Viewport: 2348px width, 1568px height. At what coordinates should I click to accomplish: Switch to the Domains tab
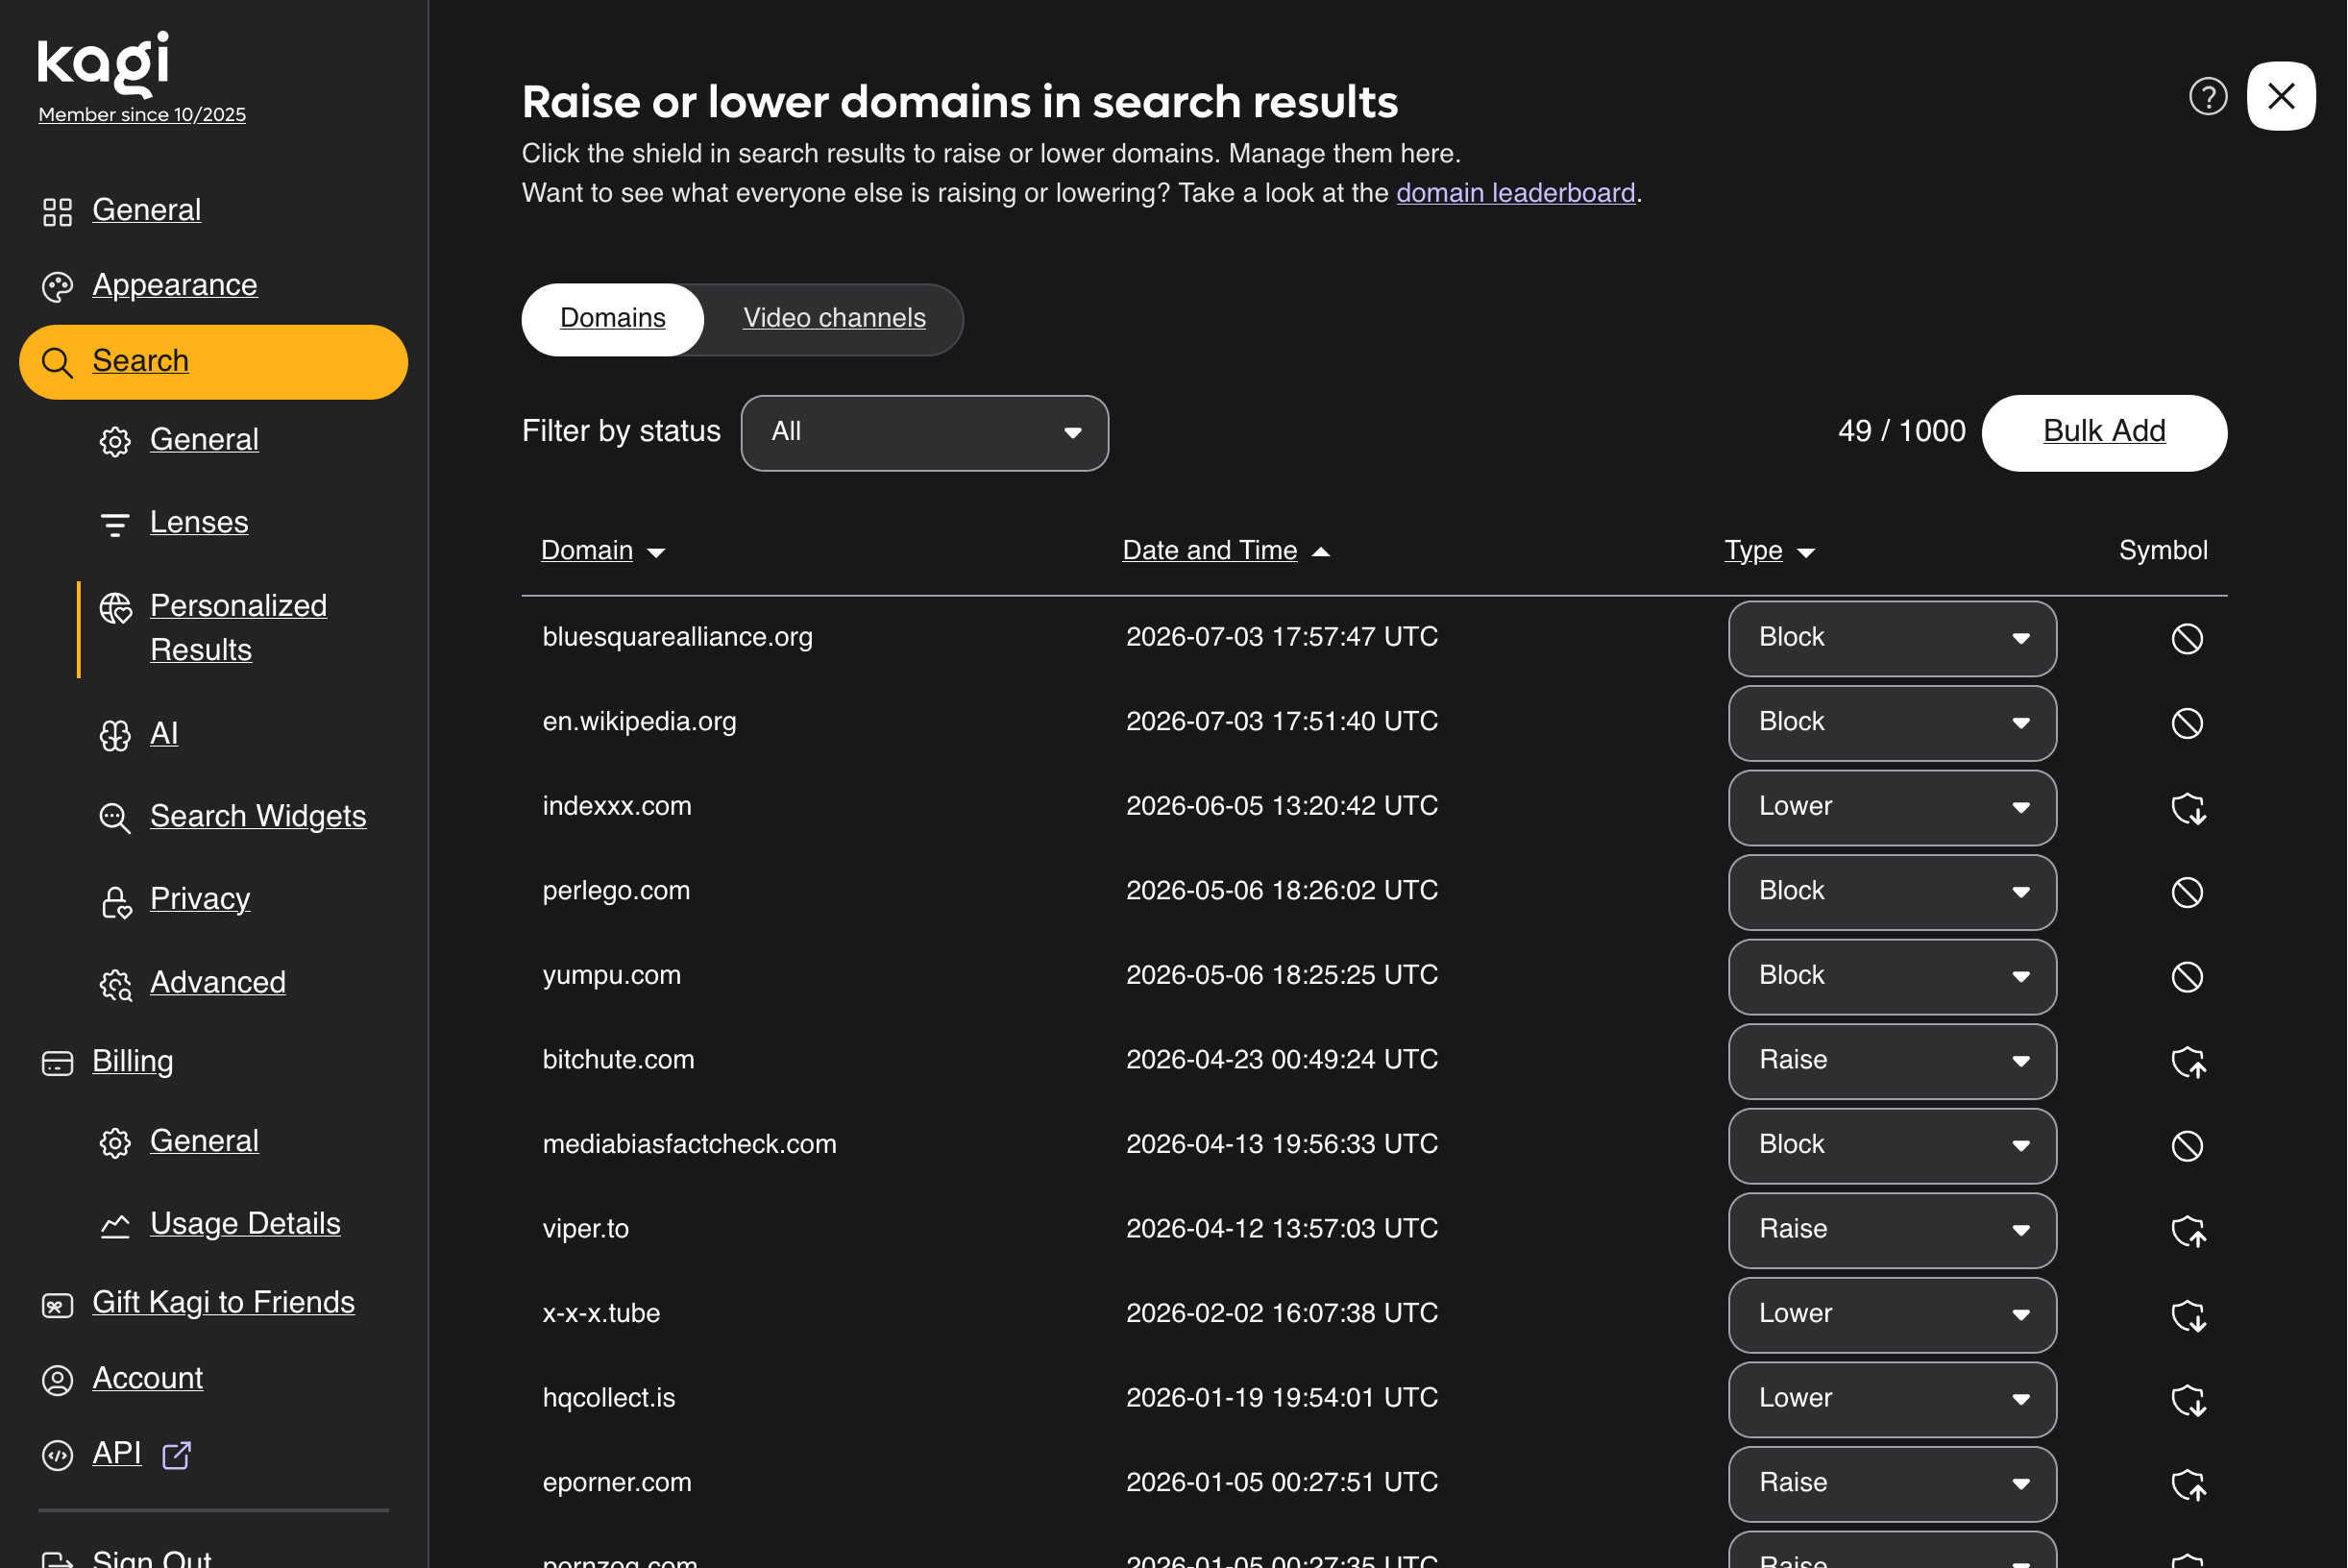pos(612,319)
